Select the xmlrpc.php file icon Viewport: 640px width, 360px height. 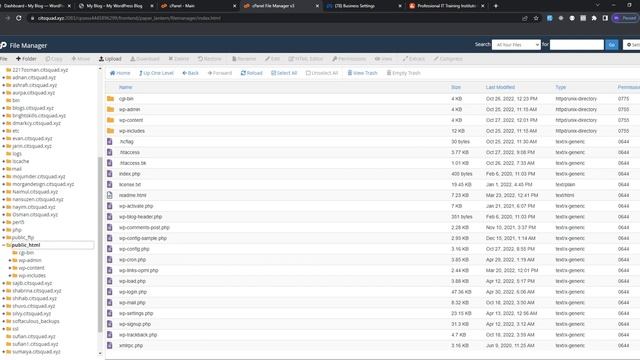pos(110,345)
